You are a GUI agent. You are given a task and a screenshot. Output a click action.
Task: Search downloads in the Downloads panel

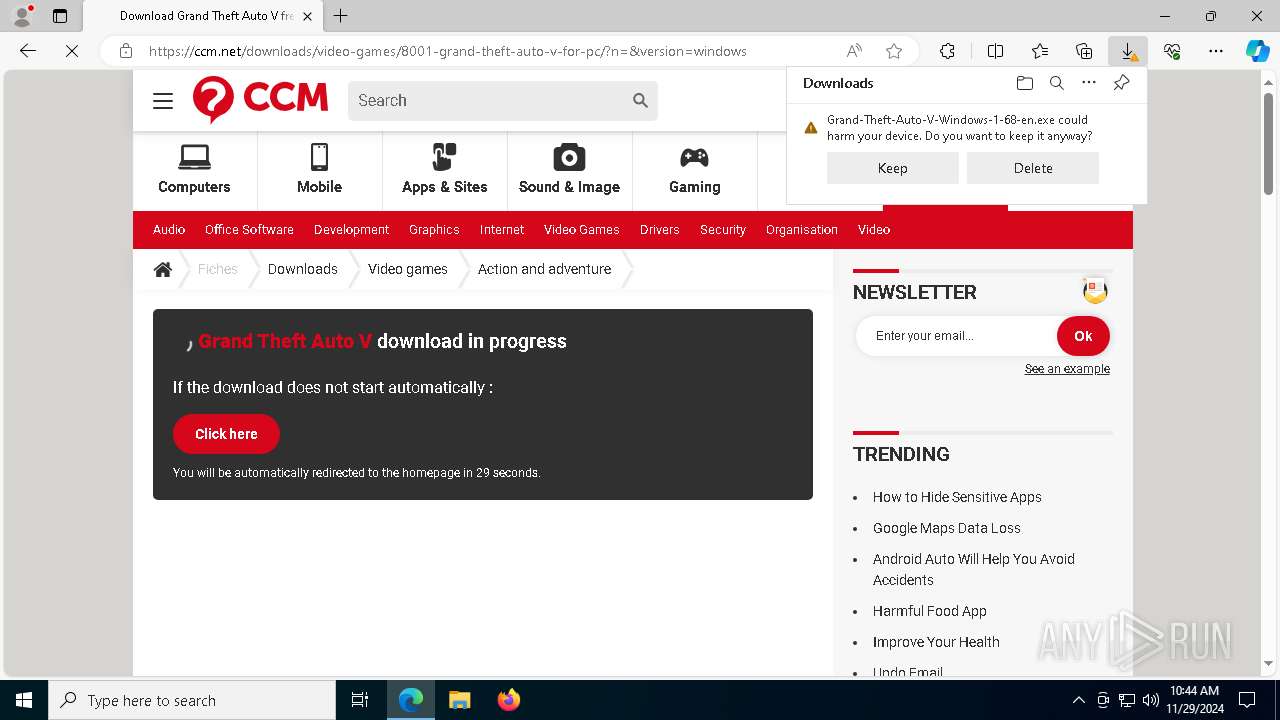1056,83
